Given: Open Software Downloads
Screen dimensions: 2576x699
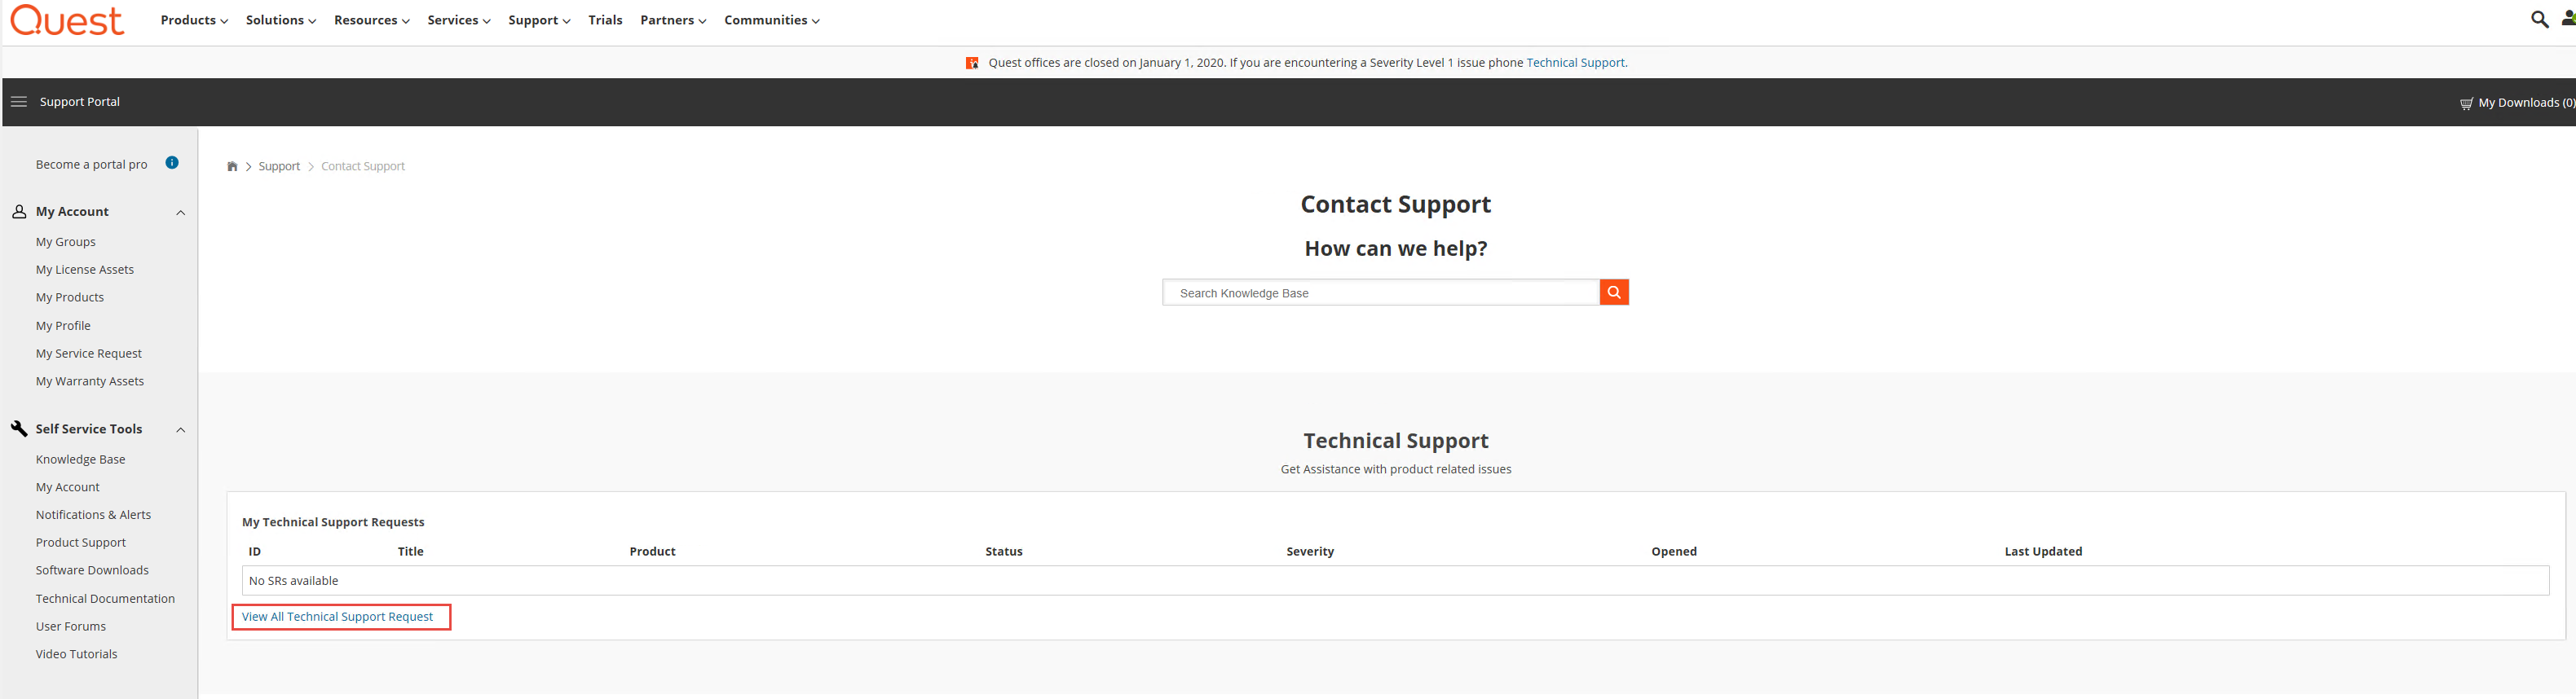Looking at the screenshot, I should 92,571.
